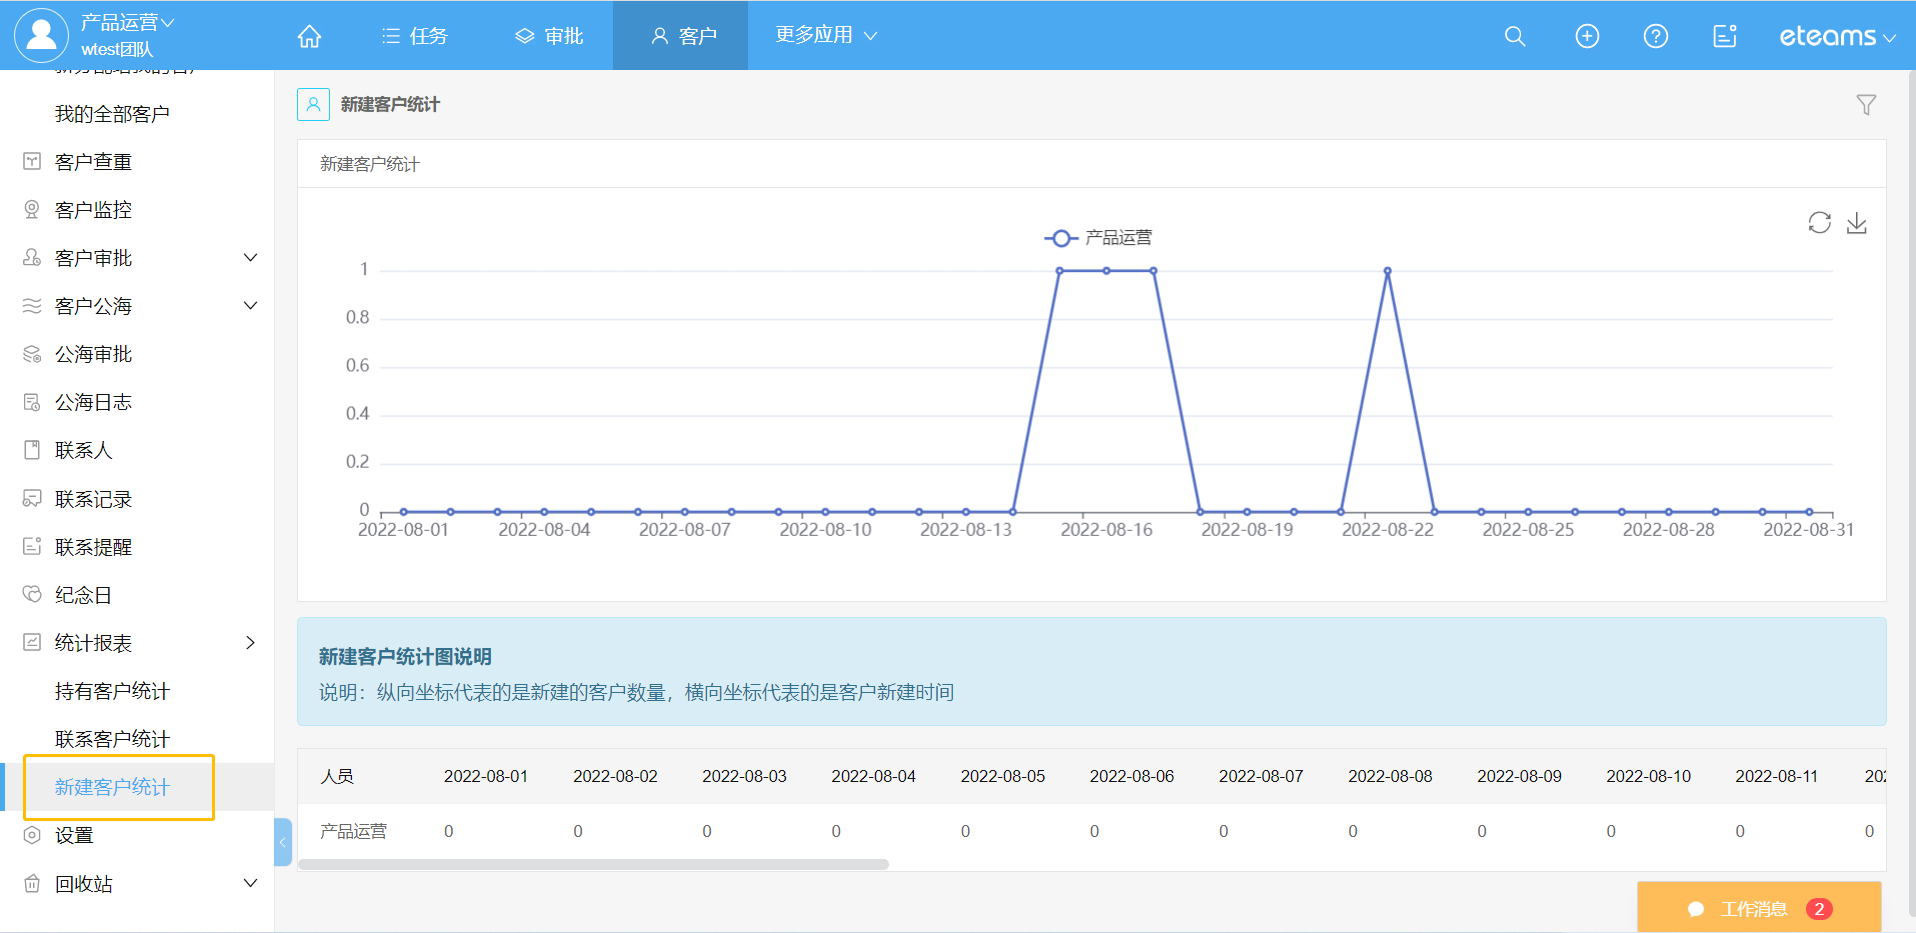The width and height of the screenshot is (1916, 933).
Task: Open the help question mark icon
Action: (1655, 37)
